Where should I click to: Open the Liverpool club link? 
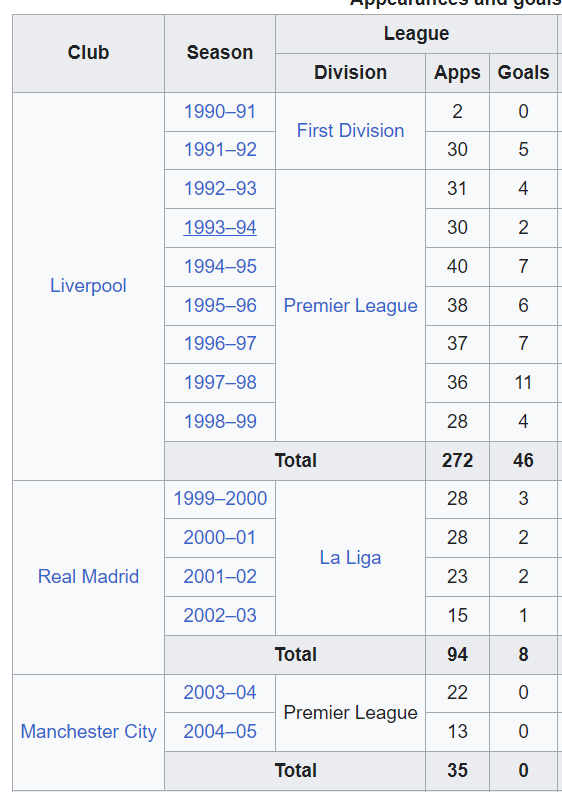pyautogui.click(x=88, y=286)
